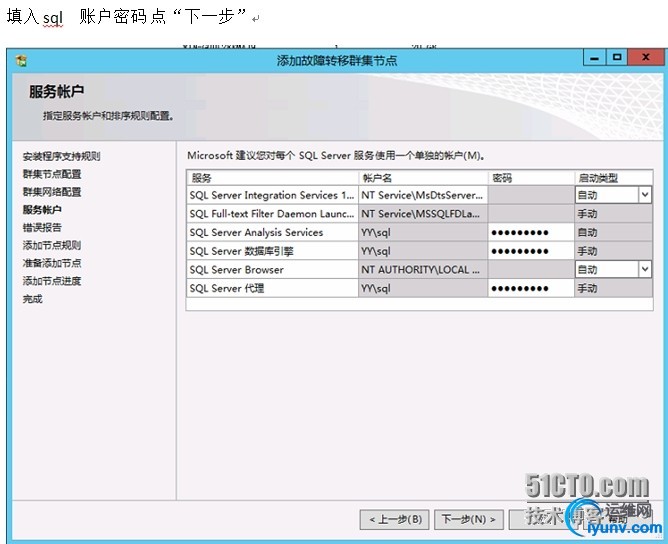Click the 启动类型 column header

[613, 178]
